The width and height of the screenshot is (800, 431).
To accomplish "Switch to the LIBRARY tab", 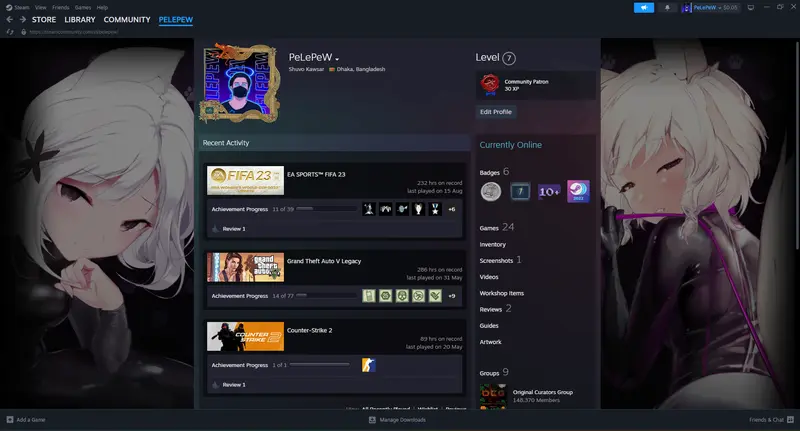I will click(x=80, y=20).
